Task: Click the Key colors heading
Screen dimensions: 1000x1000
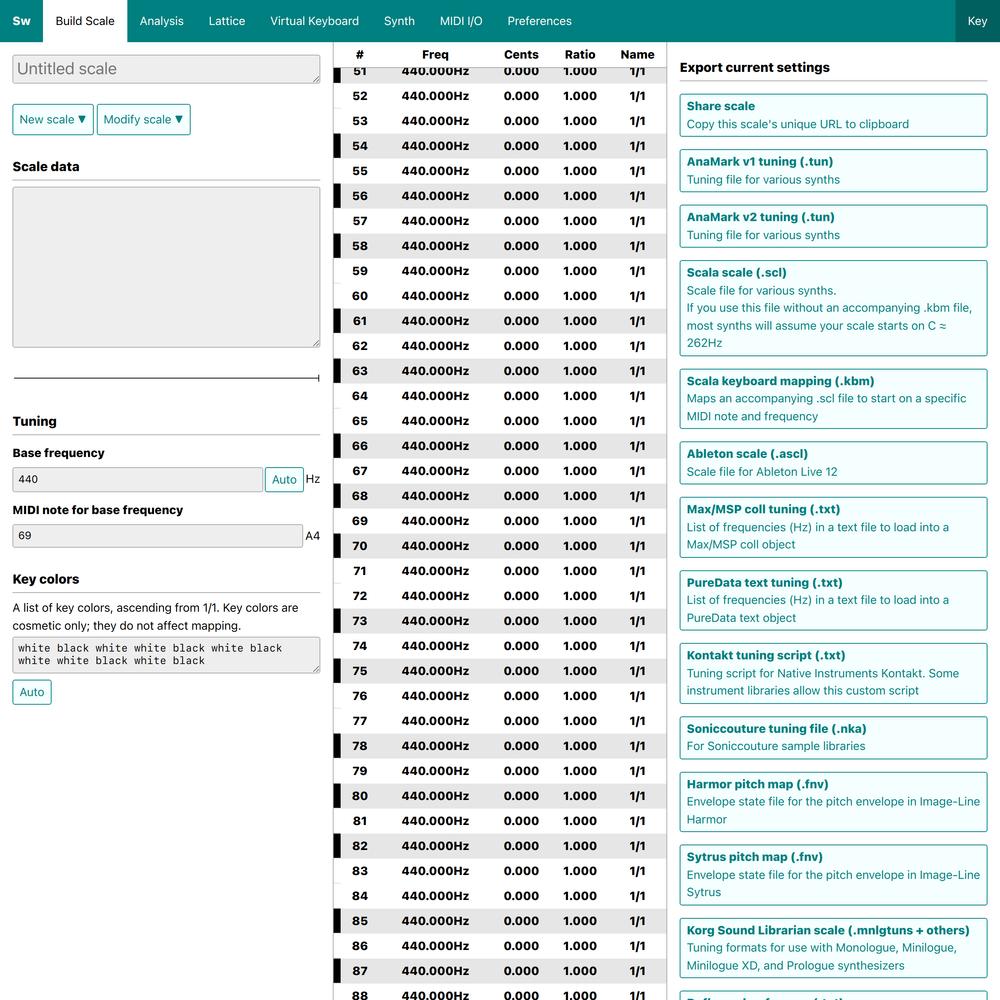Action: (x=46, y=579)
